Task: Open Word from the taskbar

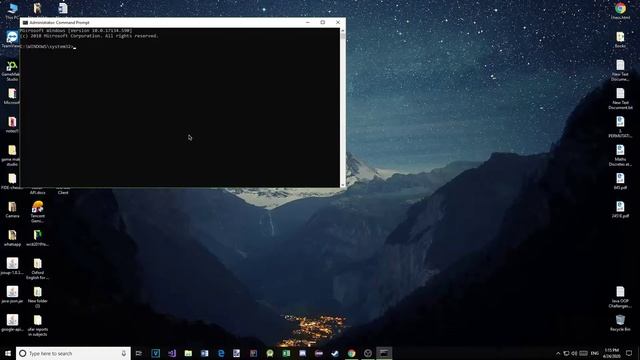Action: 204,353
